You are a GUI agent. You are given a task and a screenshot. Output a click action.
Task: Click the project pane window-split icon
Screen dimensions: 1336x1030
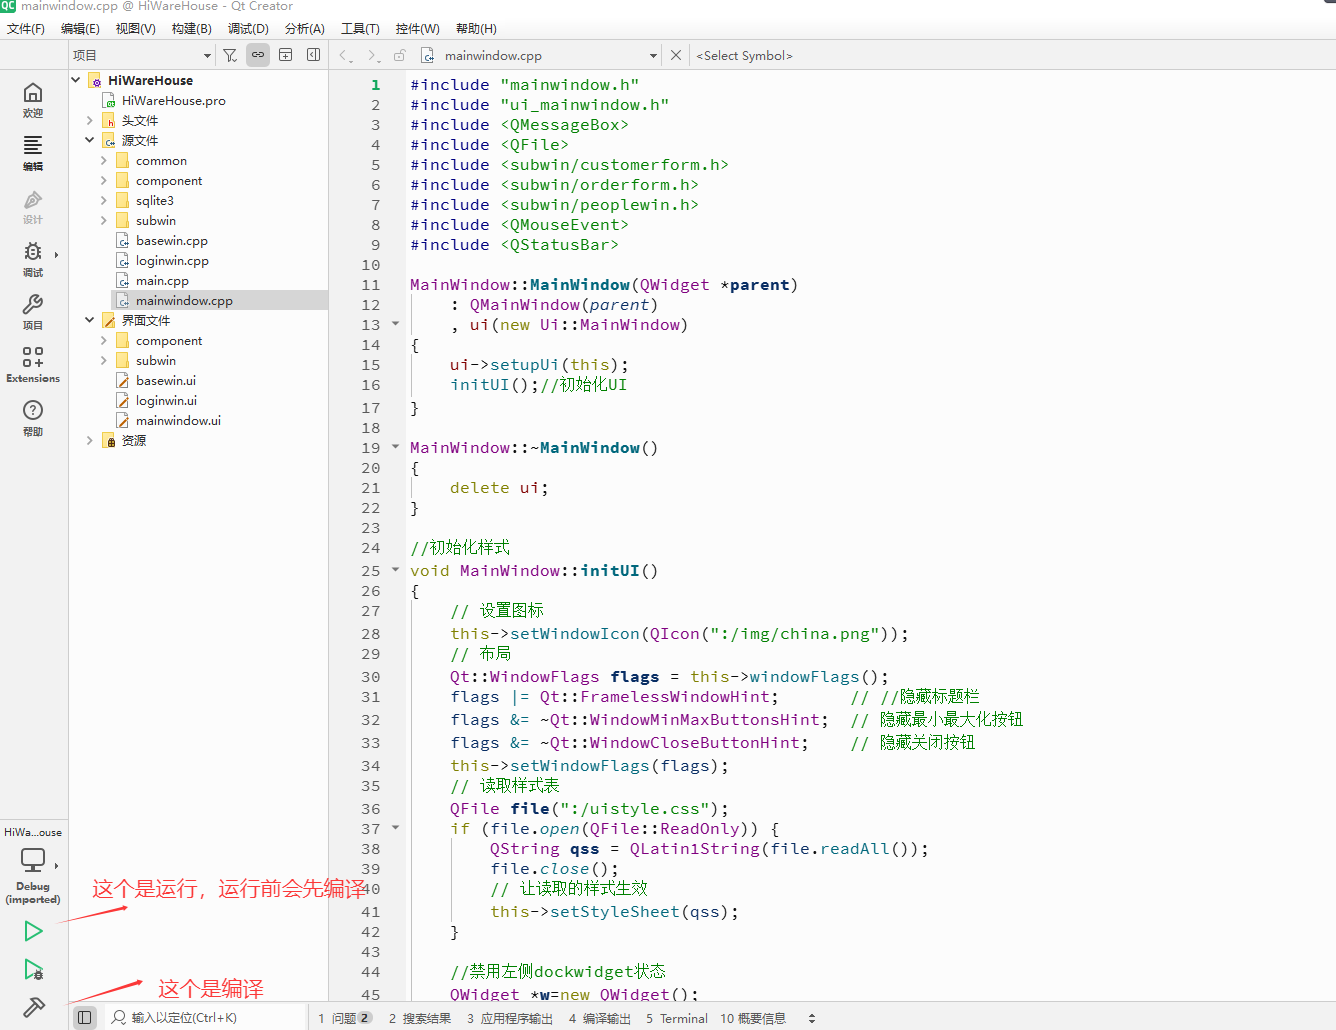pyautogui.click(x=286, y=55)
